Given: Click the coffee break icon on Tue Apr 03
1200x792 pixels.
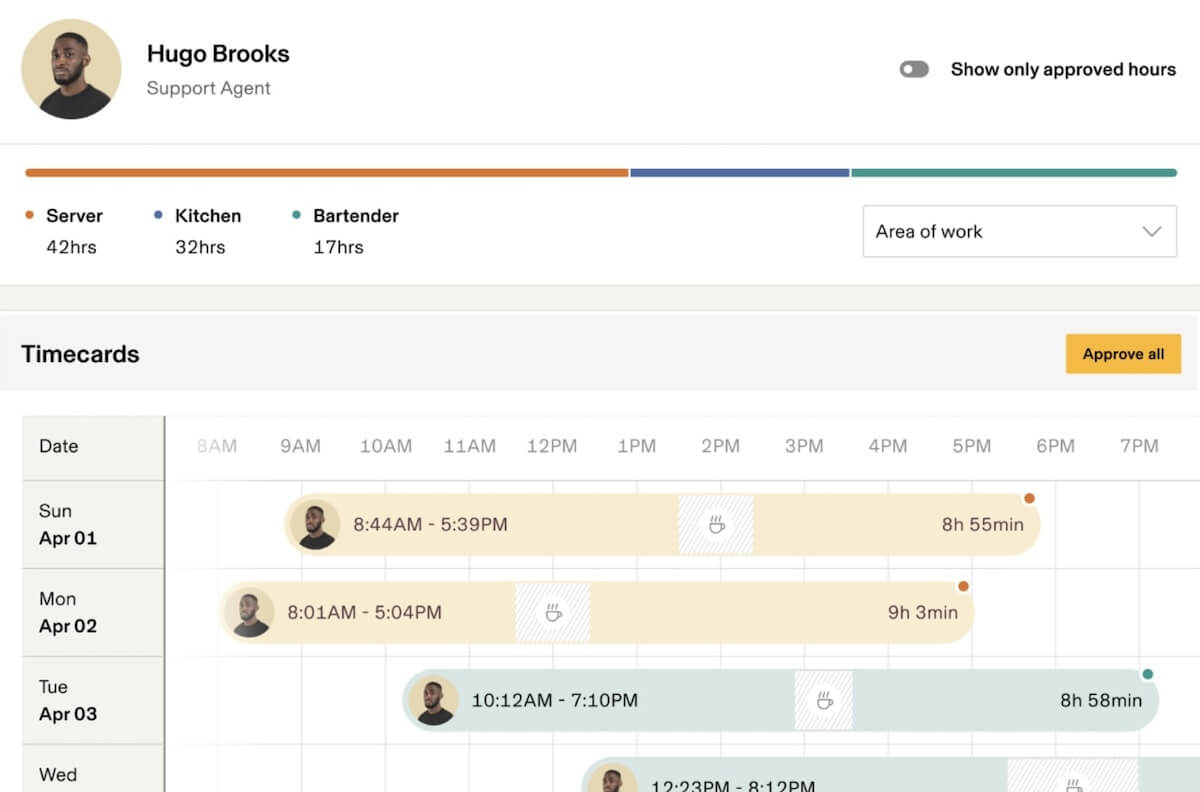Looking at the screenshot, I should click(x=824, y=700).
